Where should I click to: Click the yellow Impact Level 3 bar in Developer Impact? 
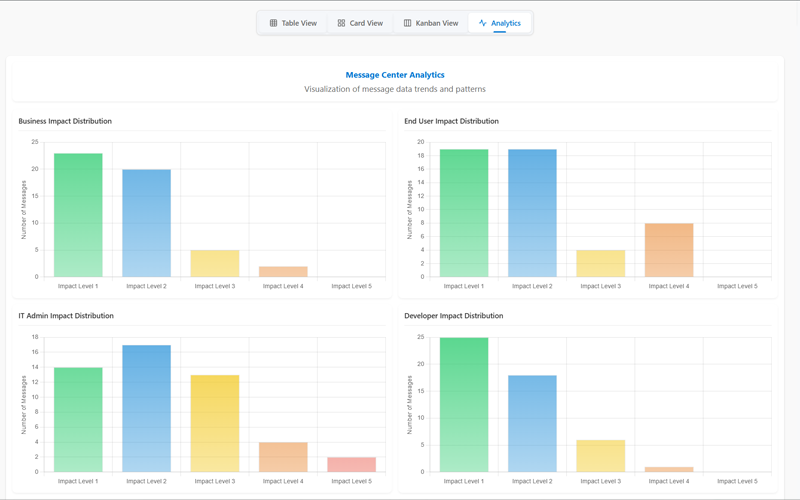600,456
